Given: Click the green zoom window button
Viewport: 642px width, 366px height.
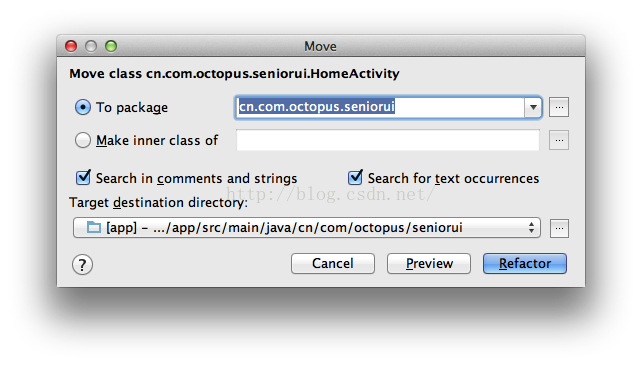Looking at the screenshot, I should (111, 46).
